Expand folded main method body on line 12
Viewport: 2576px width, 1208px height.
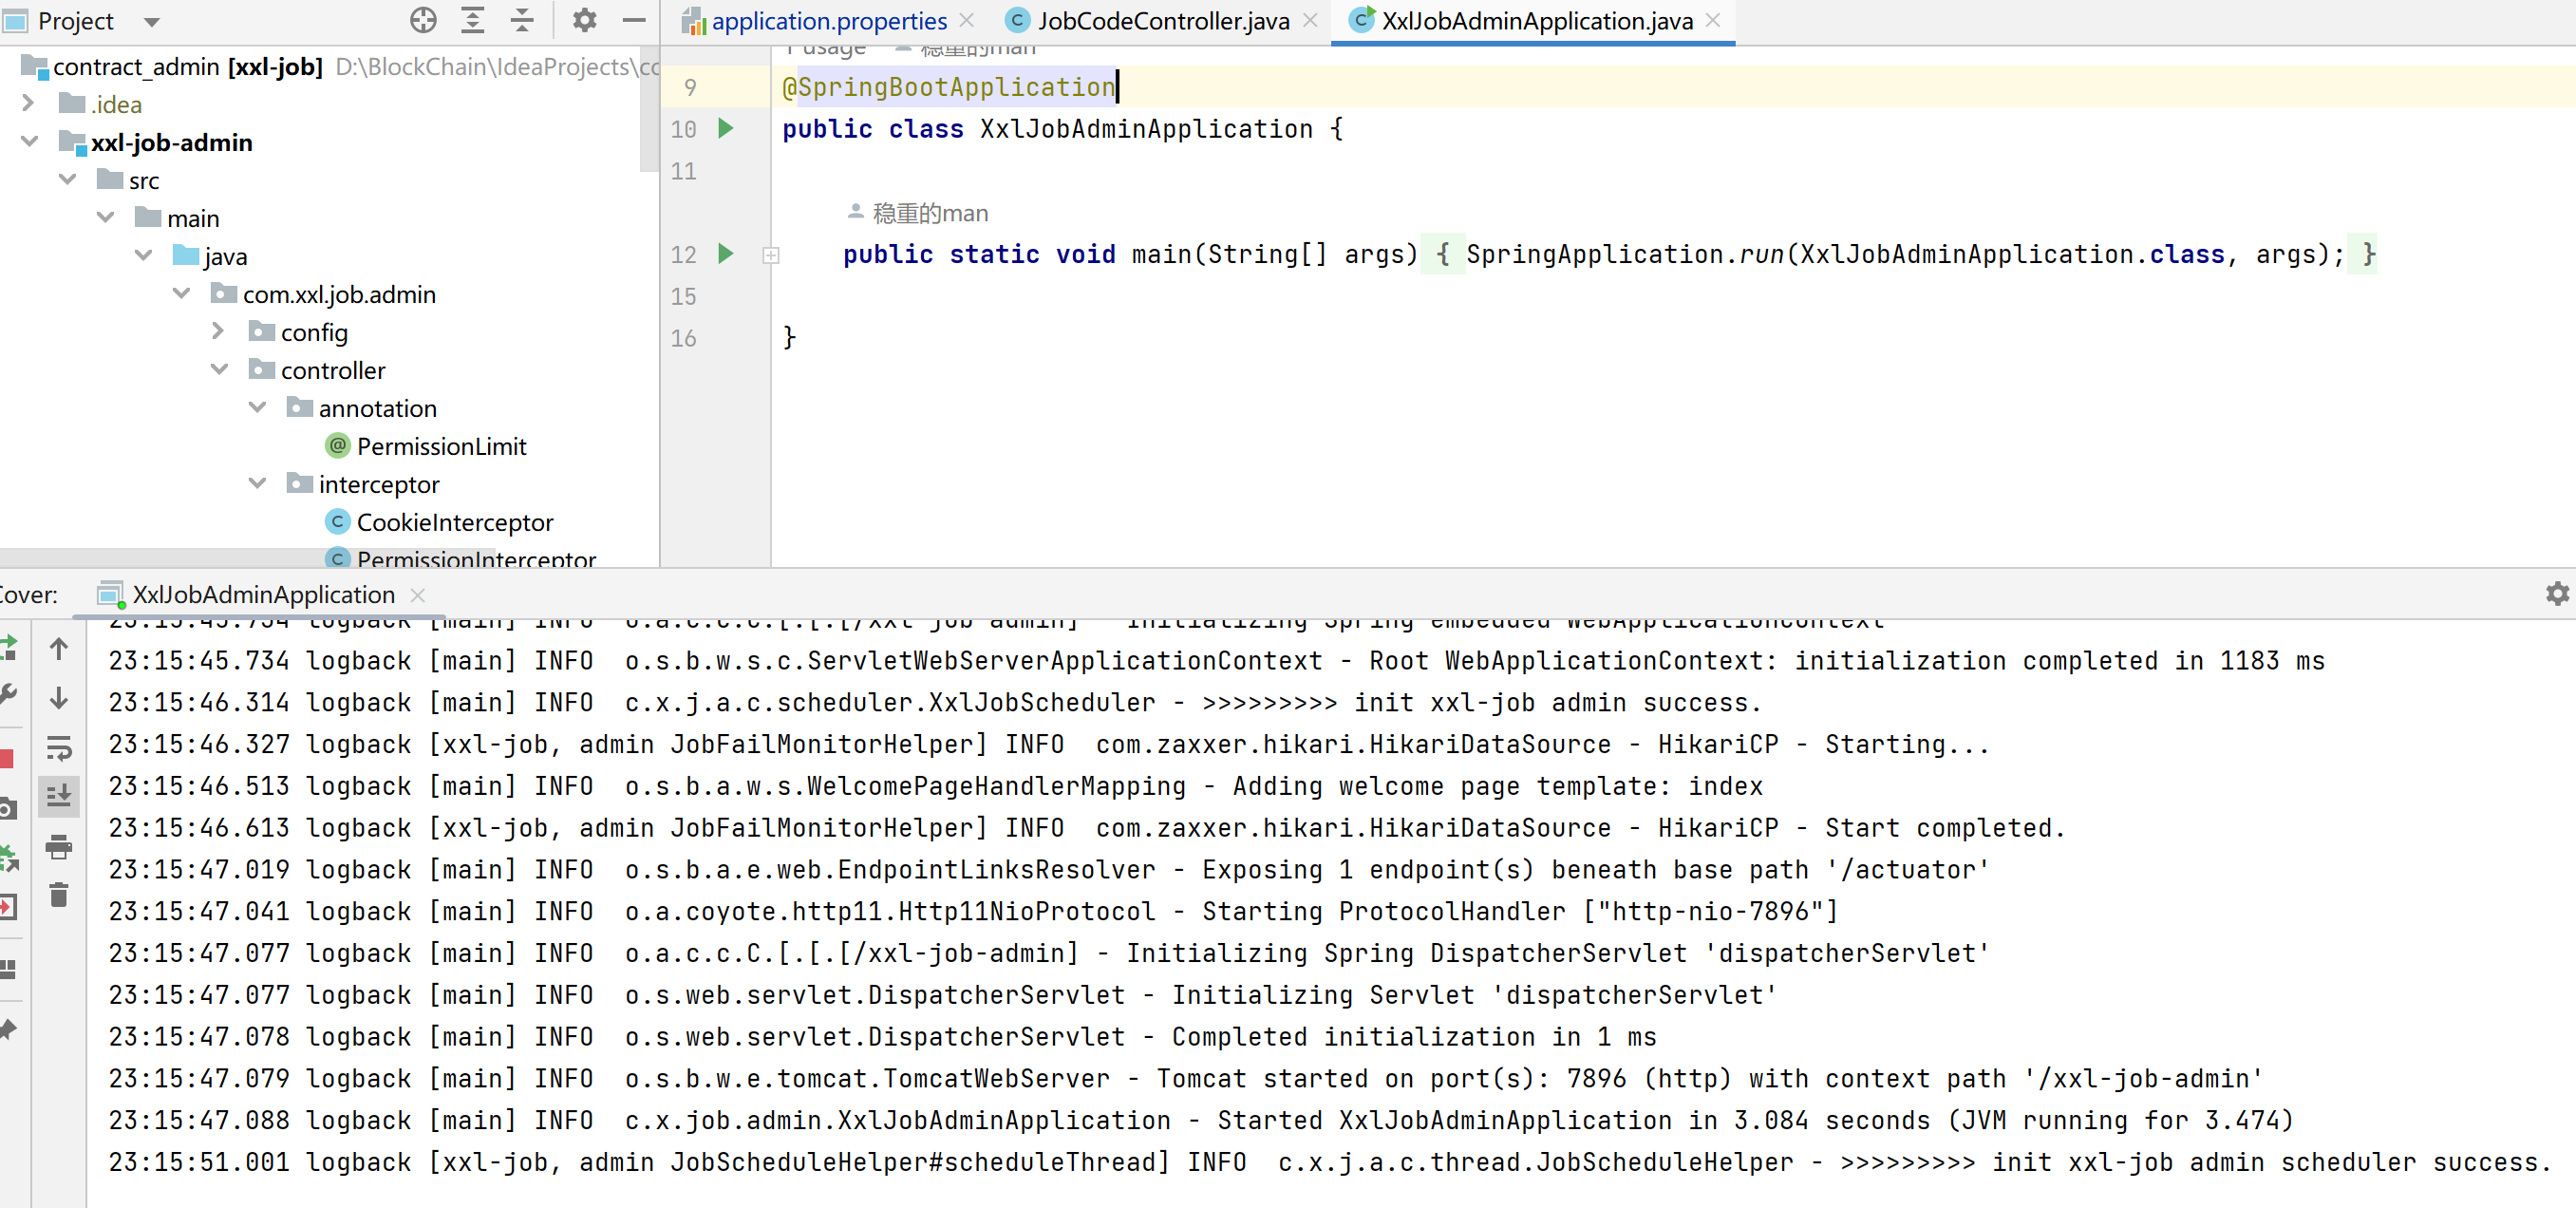point(771,256)
